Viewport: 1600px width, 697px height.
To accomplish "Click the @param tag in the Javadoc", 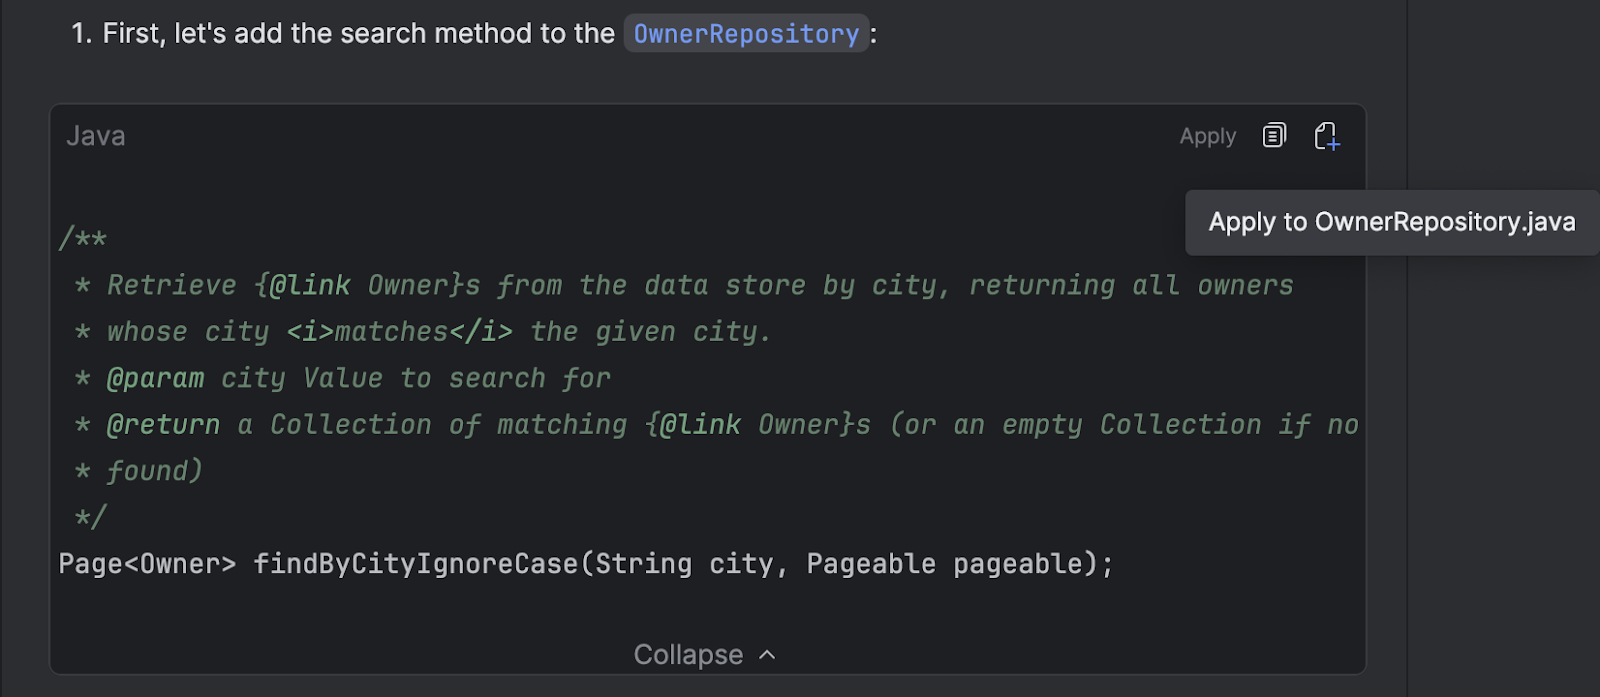I will [x=155, y=378].
